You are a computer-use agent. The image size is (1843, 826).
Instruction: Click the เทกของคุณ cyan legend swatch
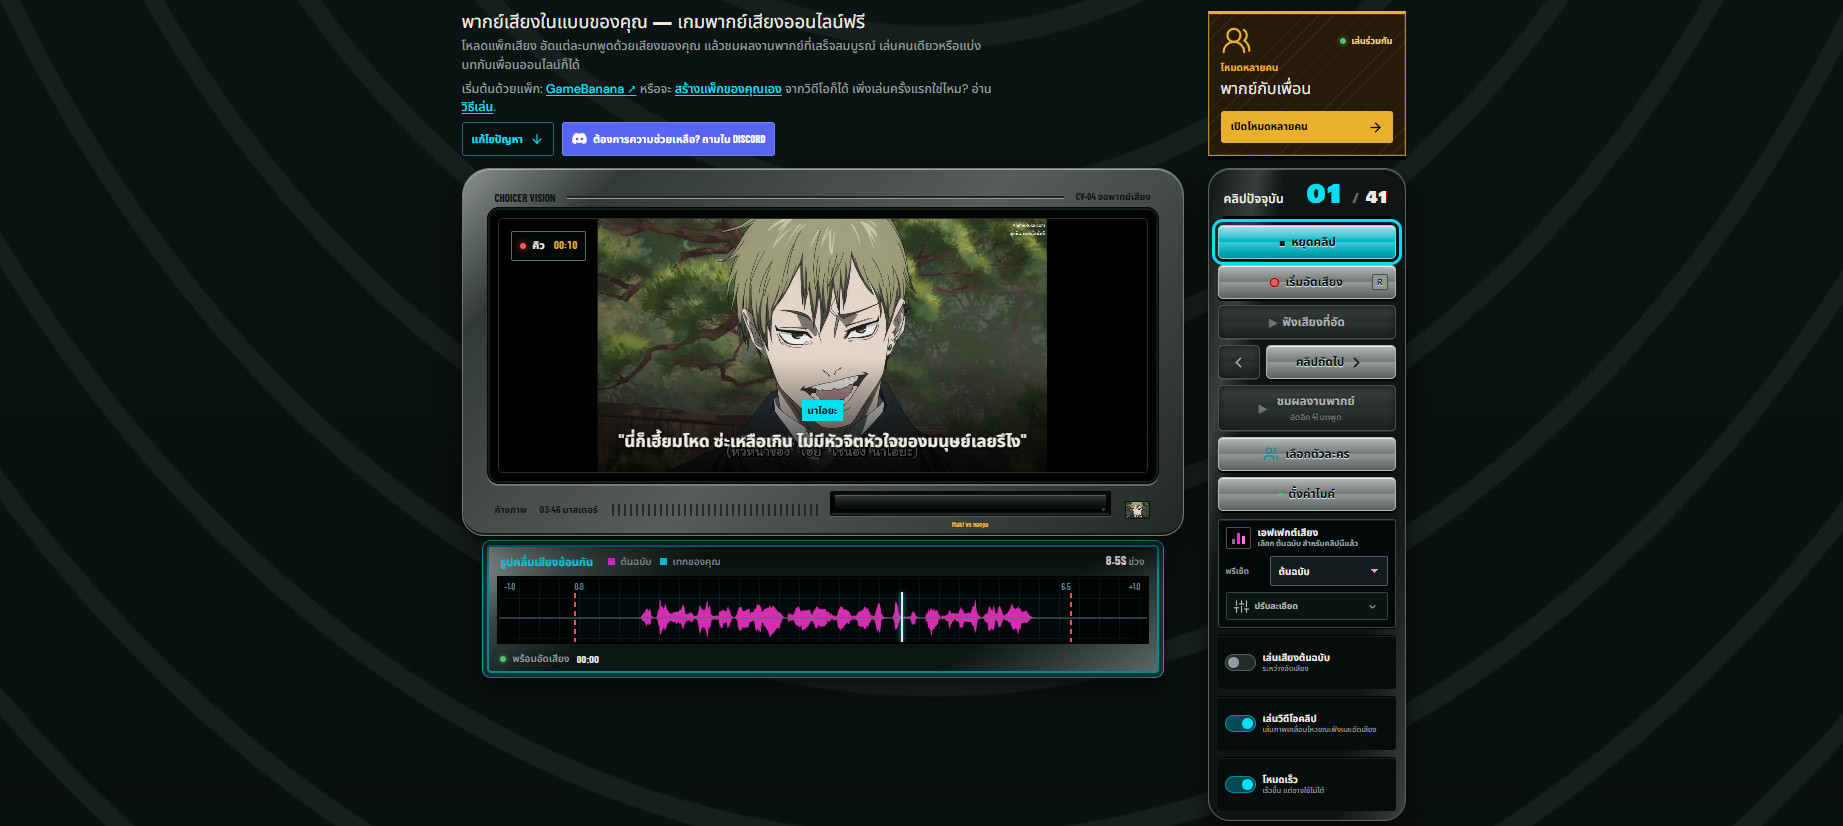pyautogui.click(x=664, y=562)
